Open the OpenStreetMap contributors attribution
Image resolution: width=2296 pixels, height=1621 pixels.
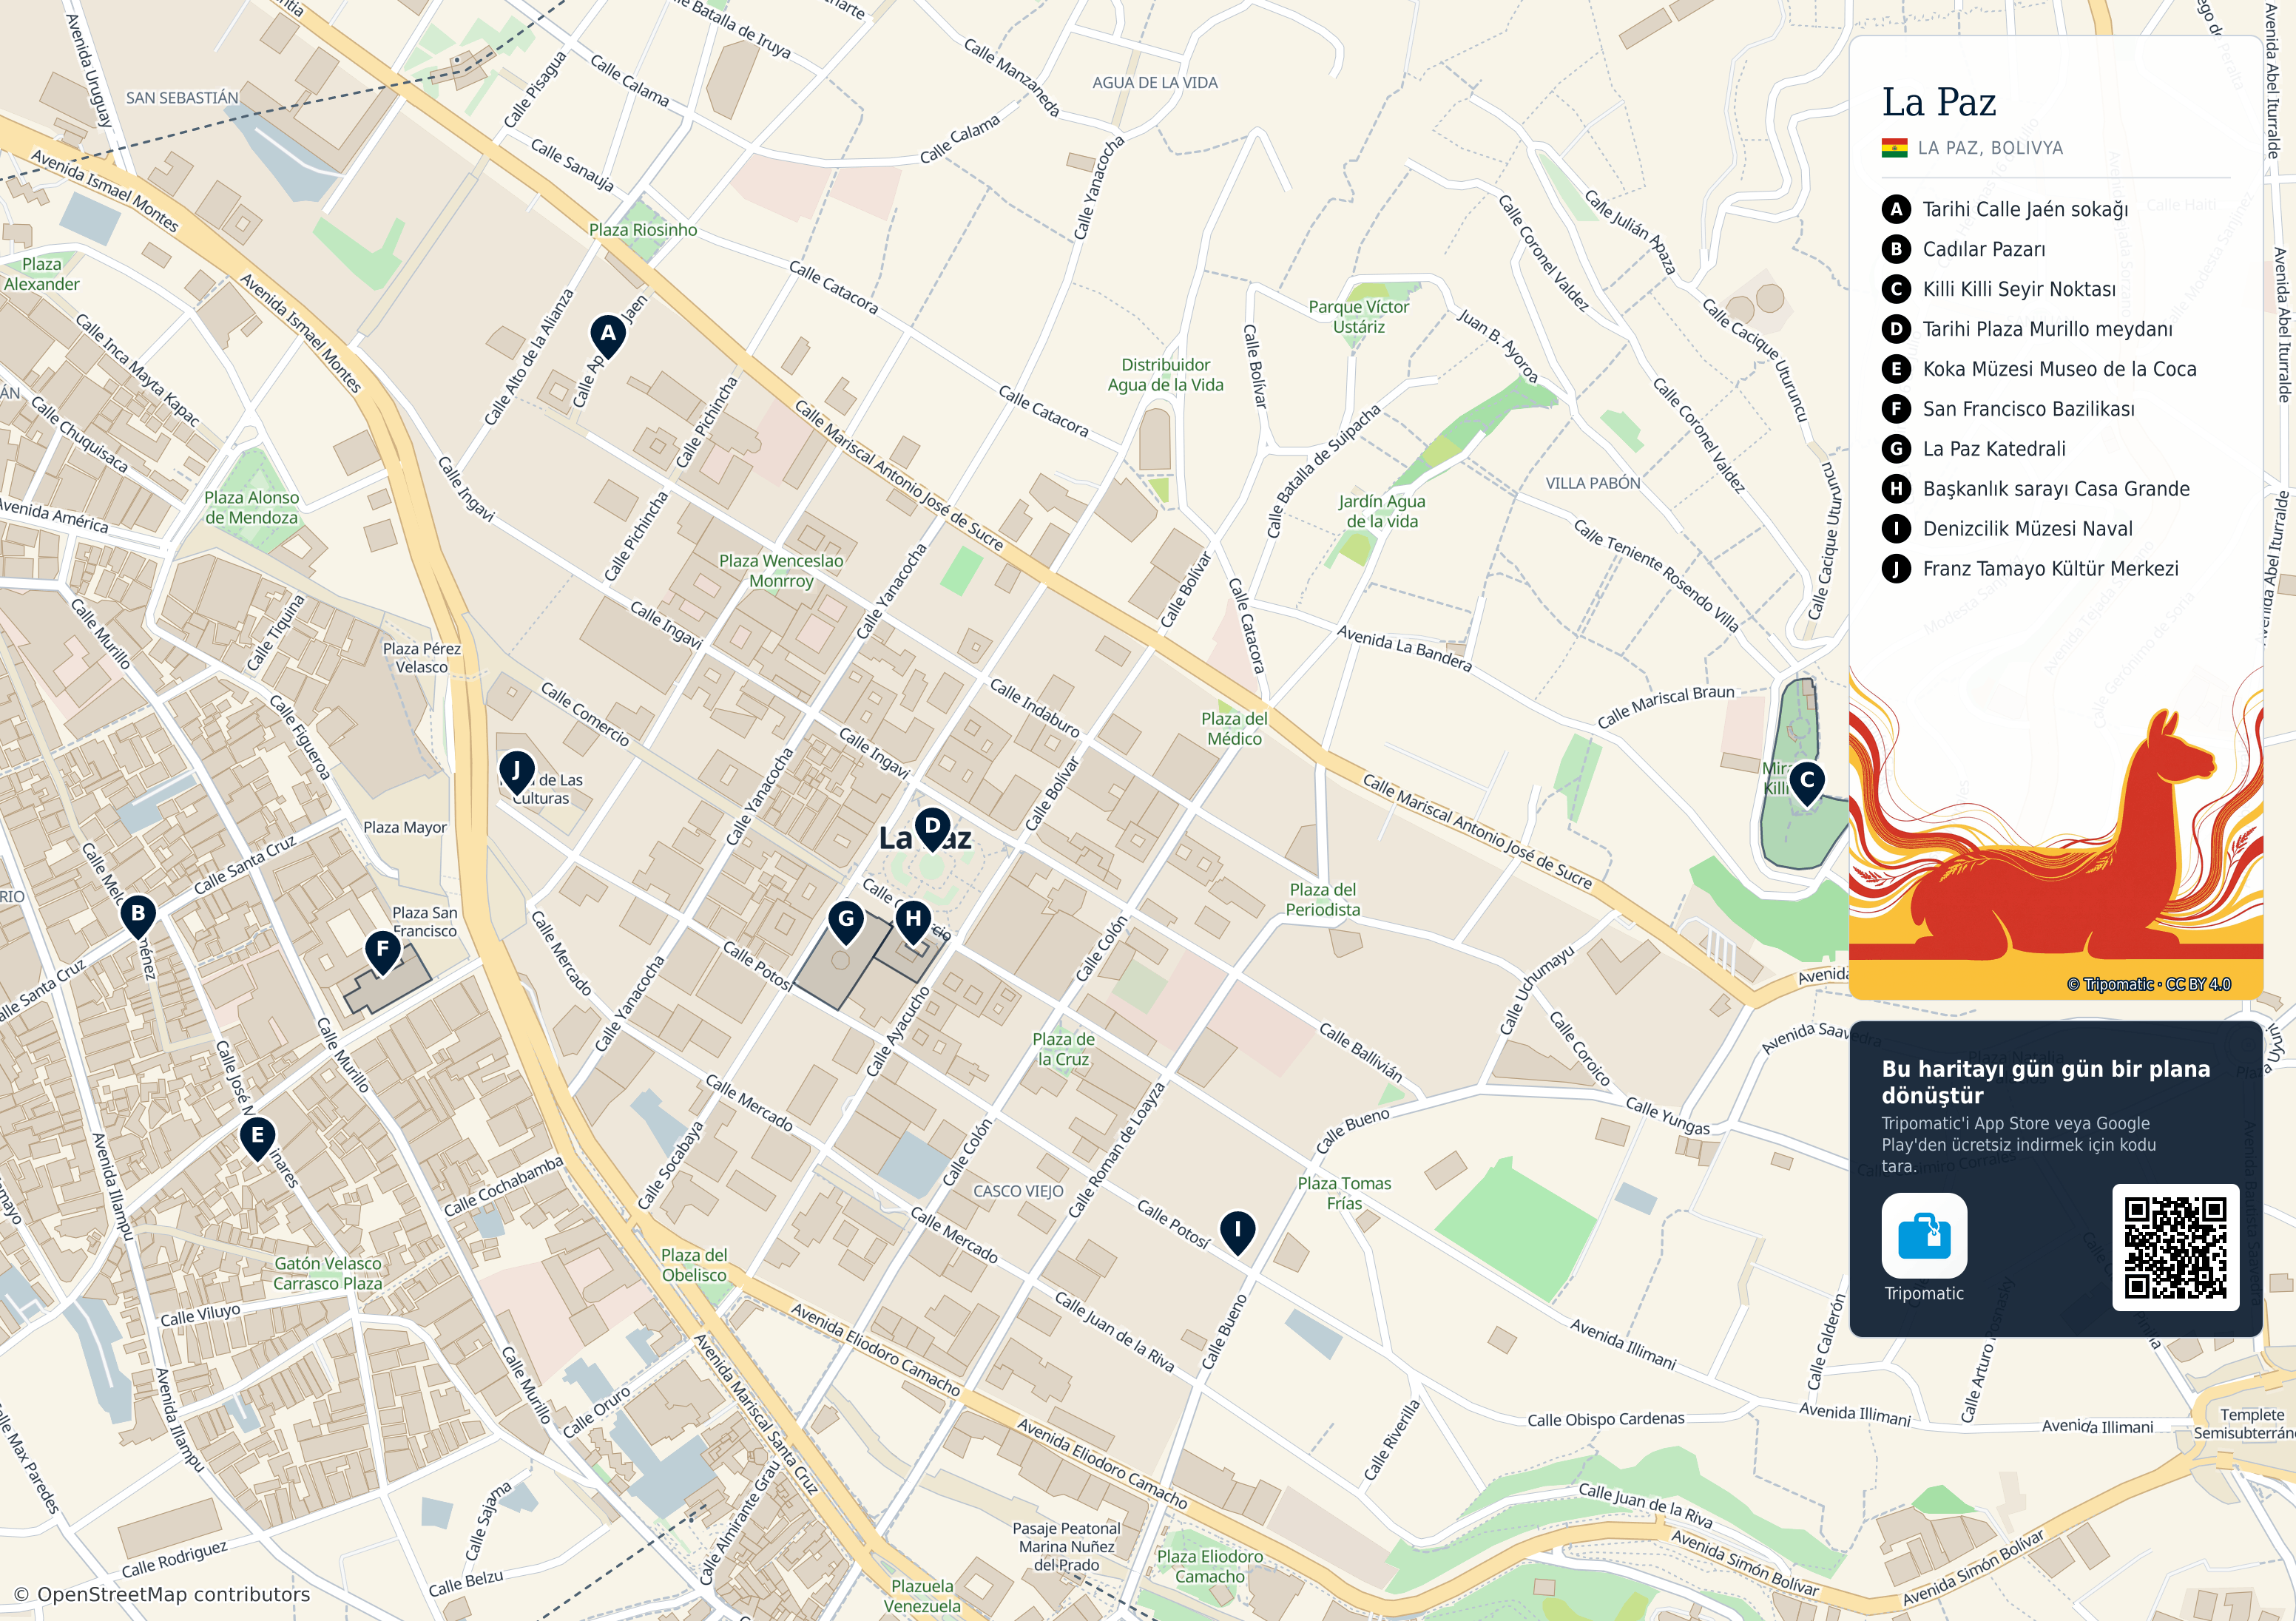[x=162, y=1594]
